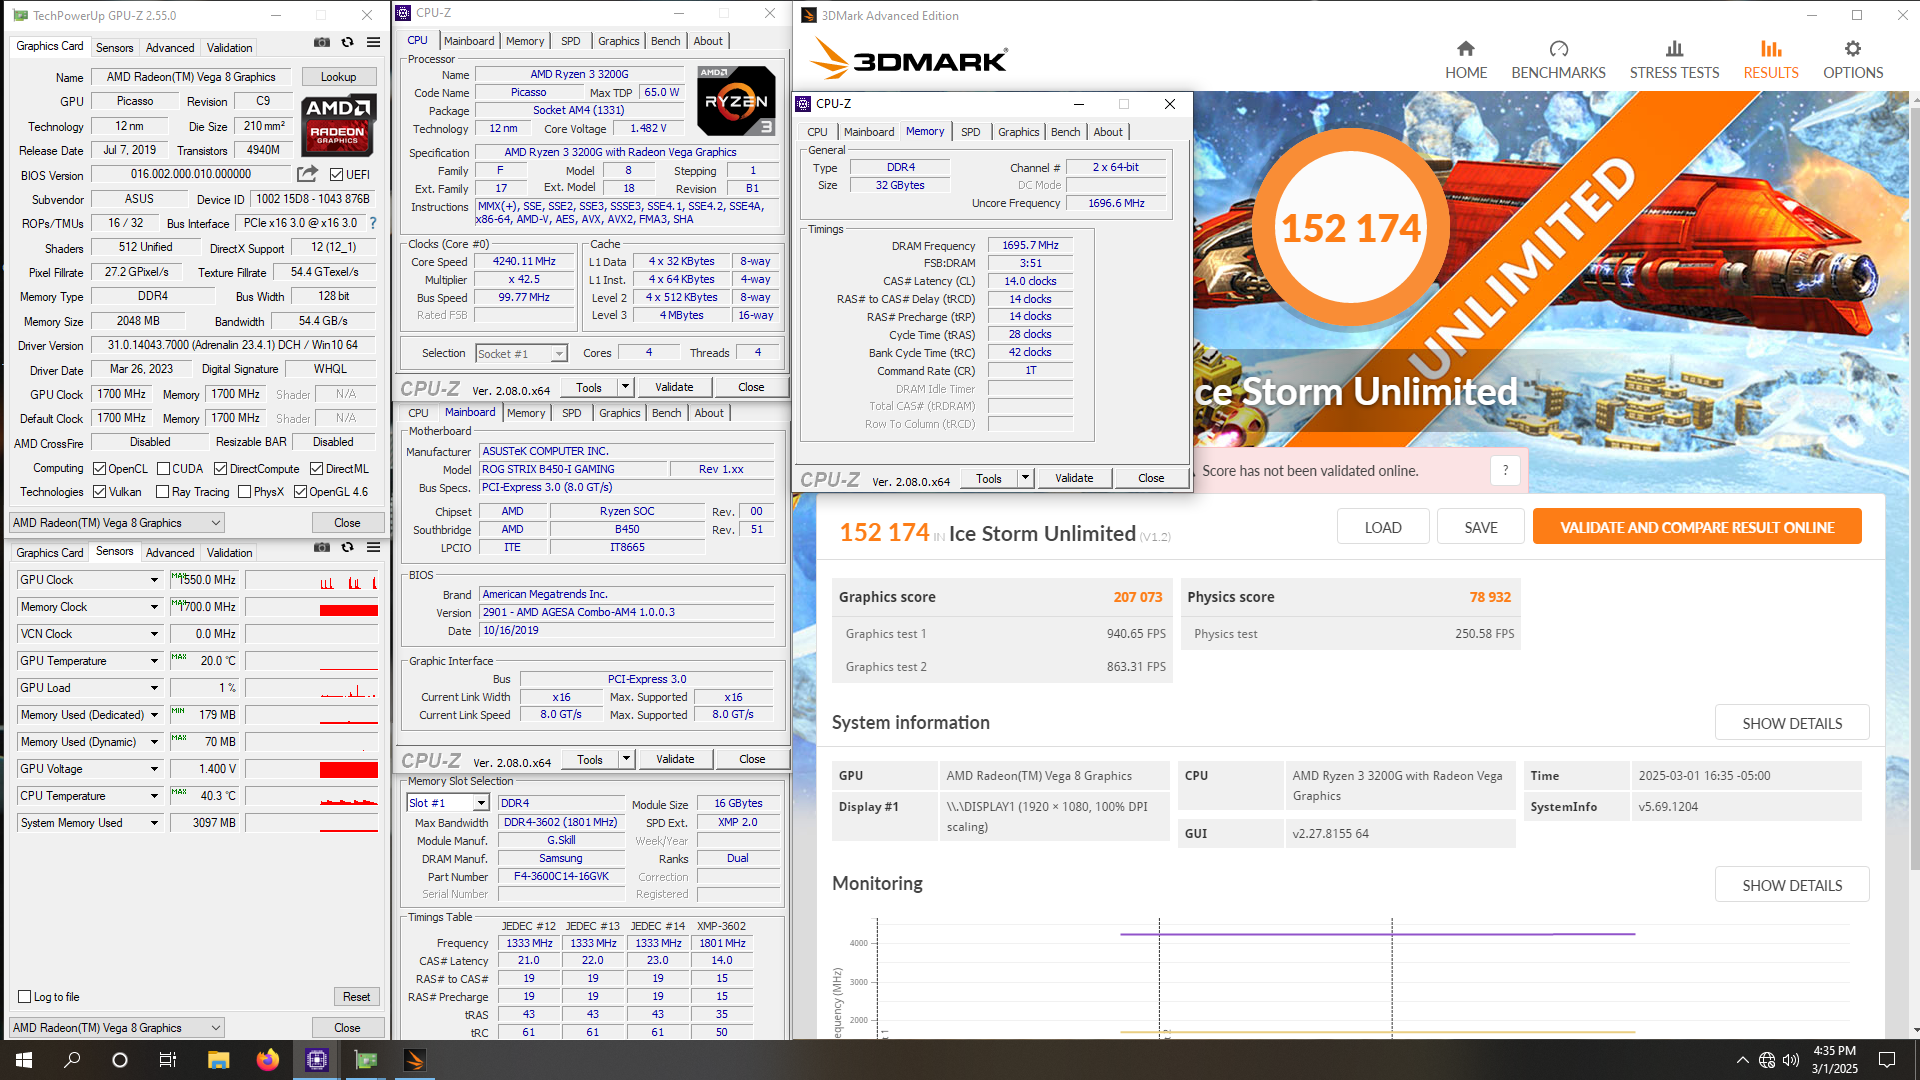Switch to 3DMark taskbar icon
Image resolution: width=1920 pixels, height=1080 pixels.
click(x=415, y=1060)
